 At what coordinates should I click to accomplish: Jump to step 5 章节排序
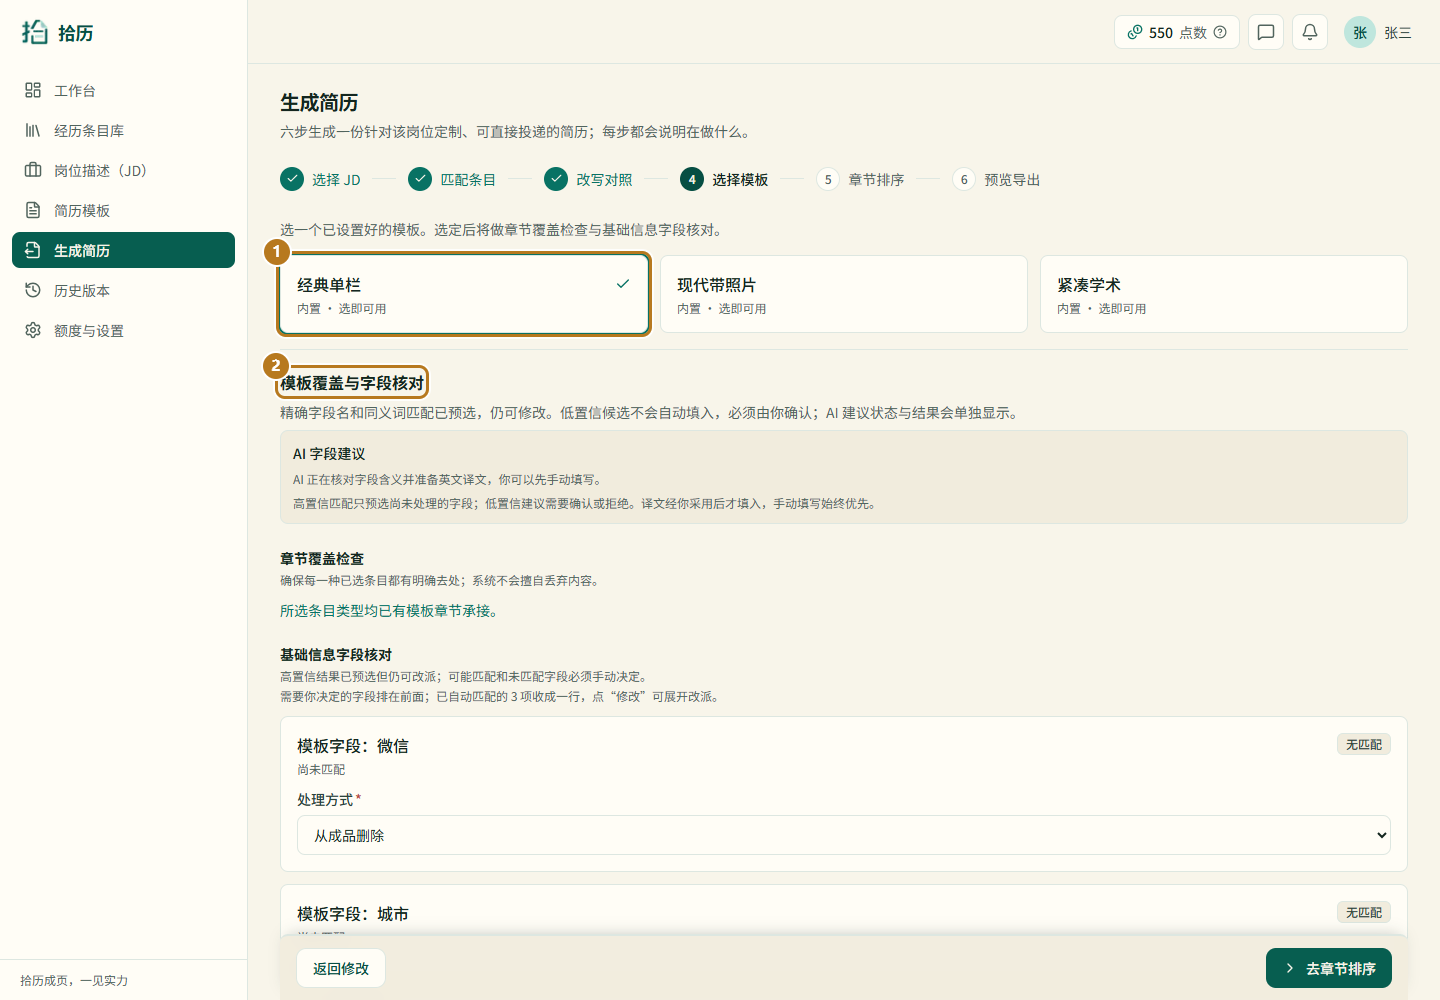(x=861, y=179)
